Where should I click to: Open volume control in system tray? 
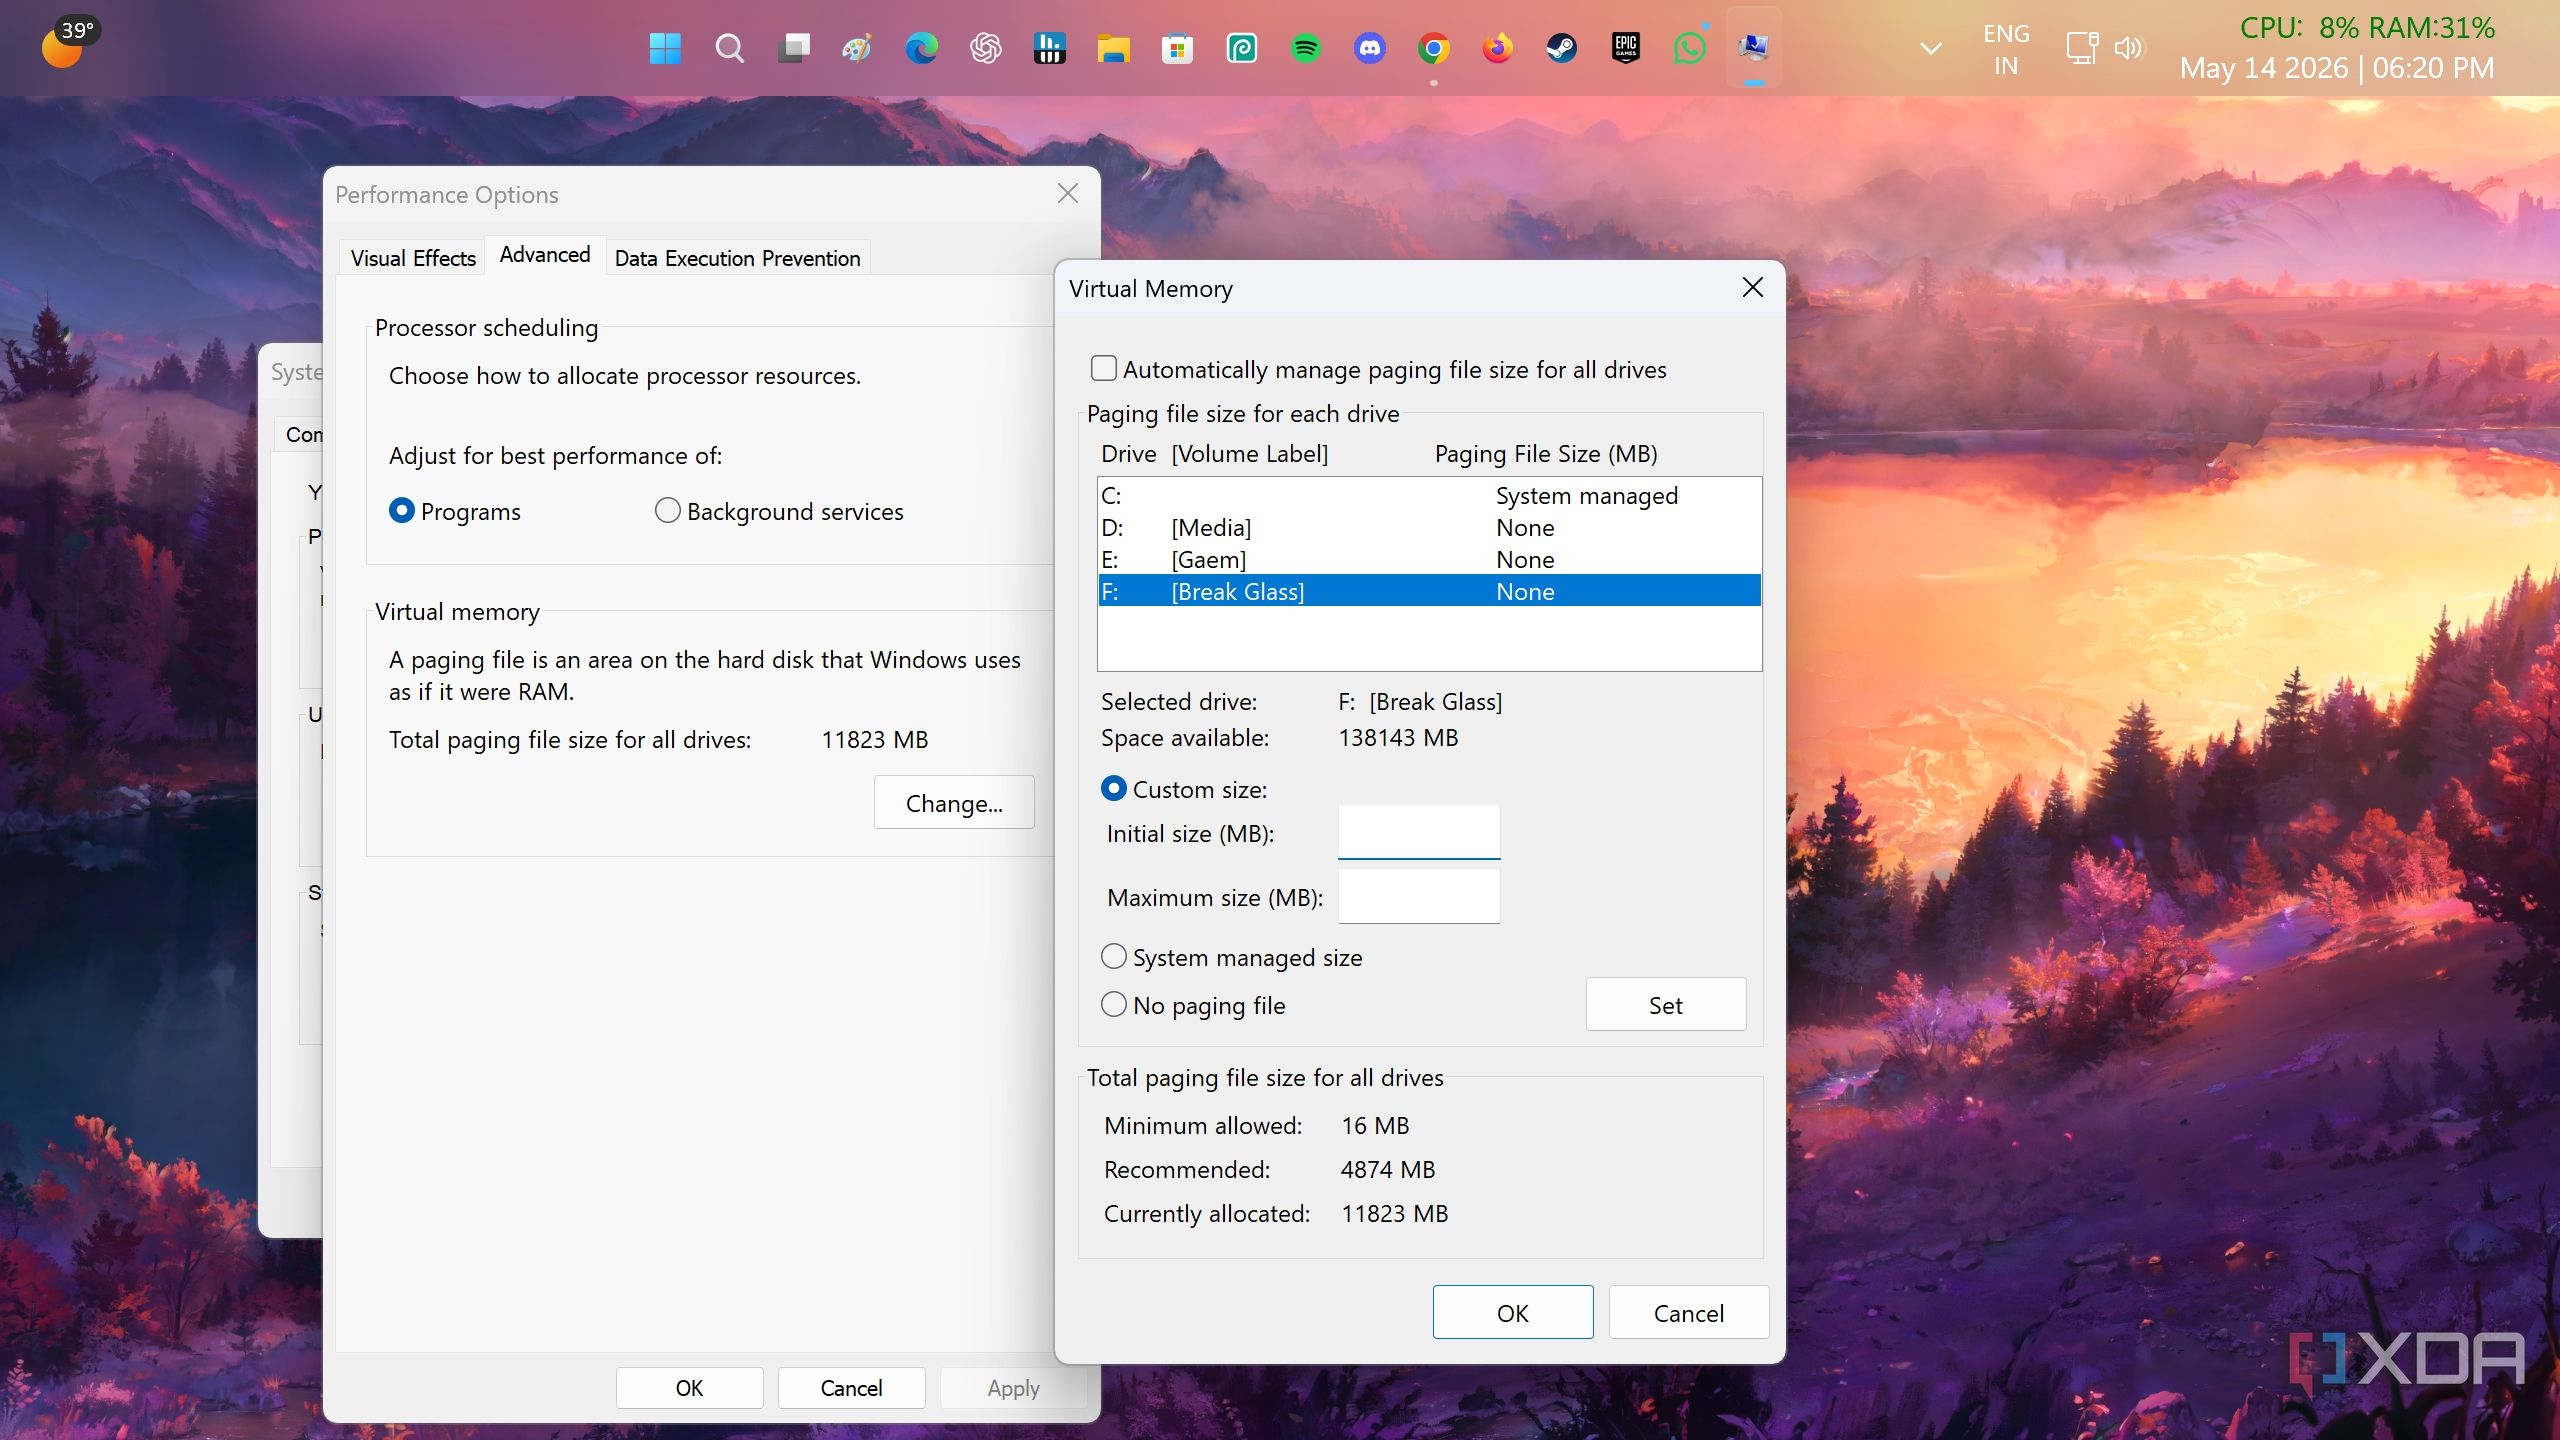click(x=2128, y=48)
